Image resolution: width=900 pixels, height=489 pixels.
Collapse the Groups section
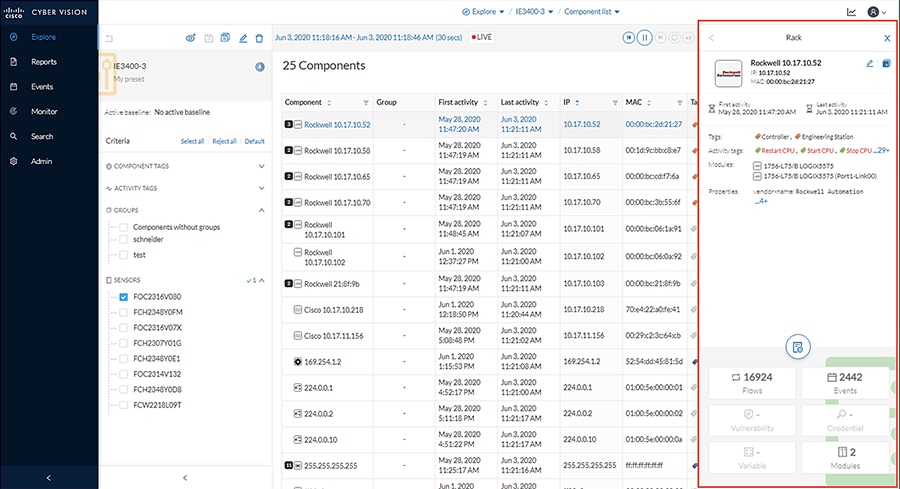[262, 211]
